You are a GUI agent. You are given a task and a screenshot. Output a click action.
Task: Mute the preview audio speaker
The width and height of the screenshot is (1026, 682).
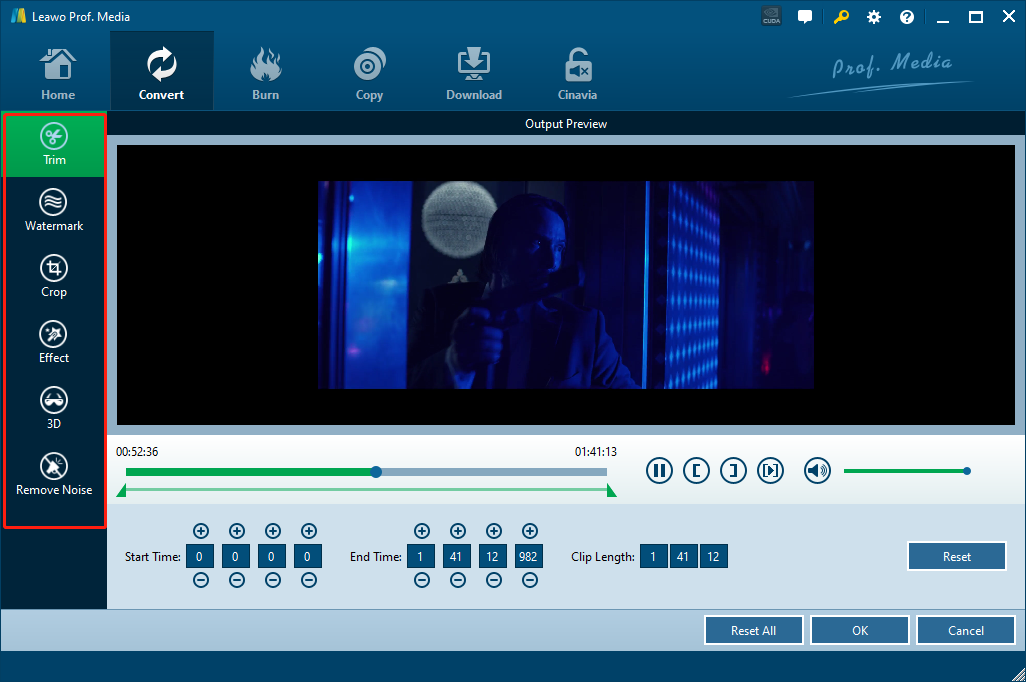click(817, 471)
